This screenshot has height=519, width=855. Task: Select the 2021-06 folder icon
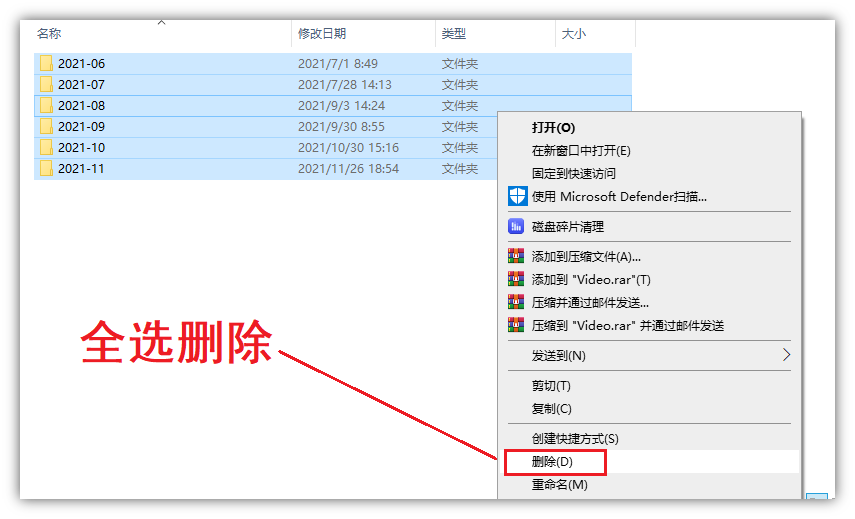pos(46,64)
